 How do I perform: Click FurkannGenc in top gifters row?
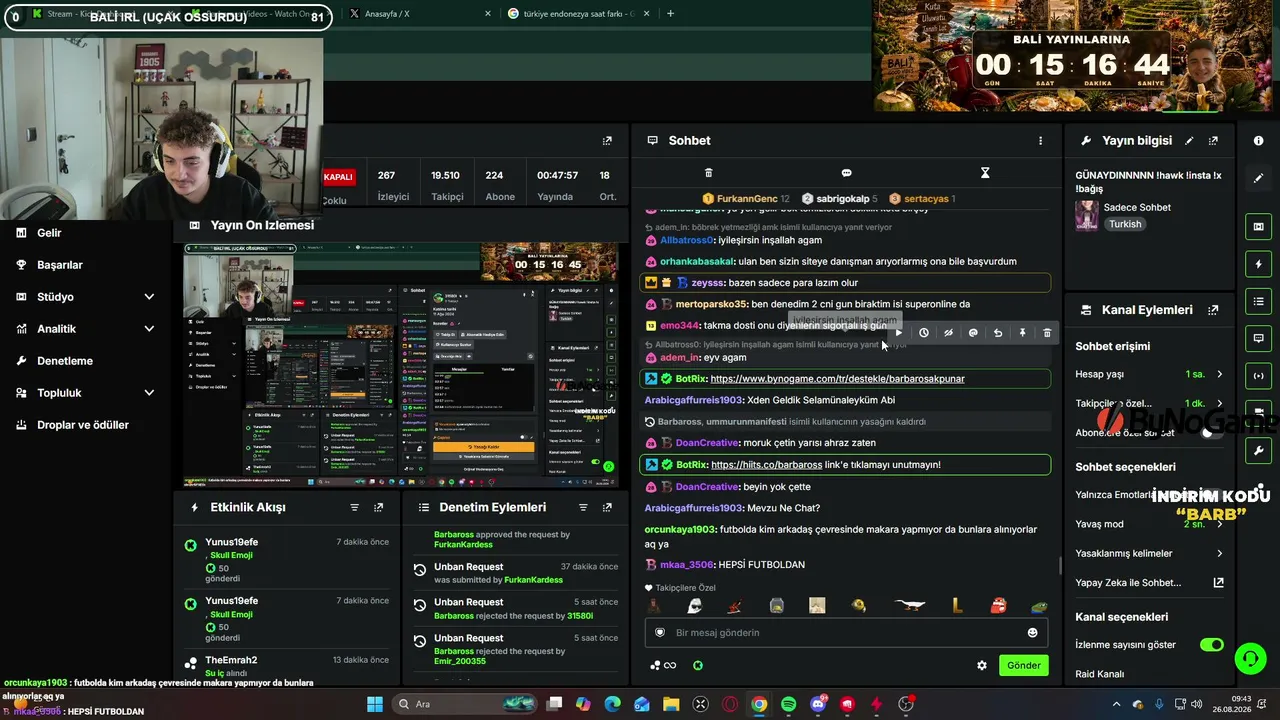coord(746,198)
